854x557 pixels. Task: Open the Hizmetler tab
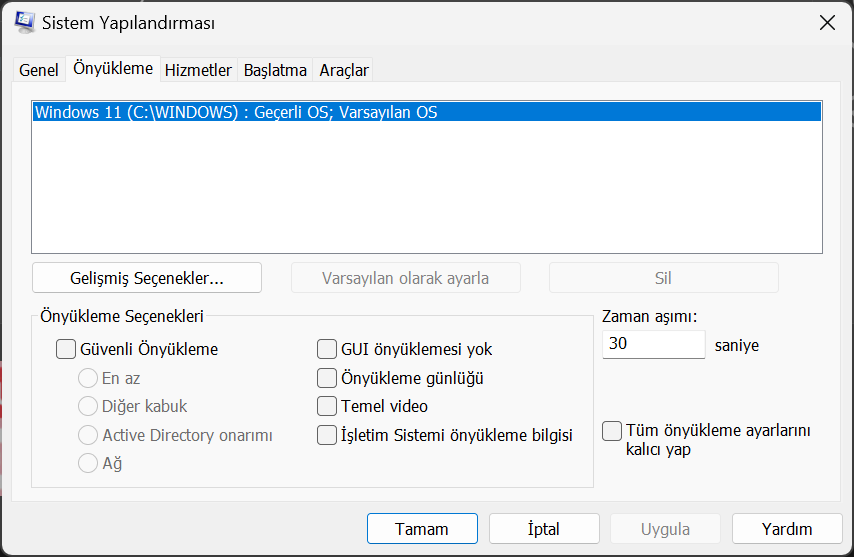click(x=198, y=70)
